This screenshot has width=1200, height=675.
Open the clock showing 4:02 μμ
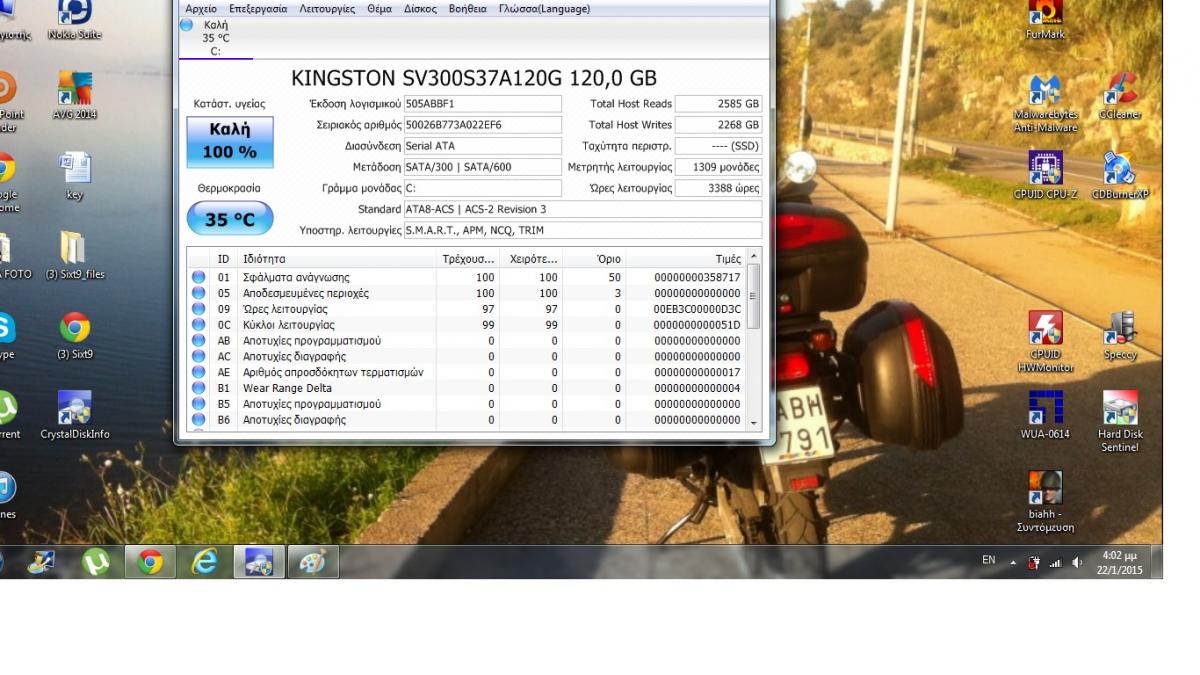(x=1120, y=562)
